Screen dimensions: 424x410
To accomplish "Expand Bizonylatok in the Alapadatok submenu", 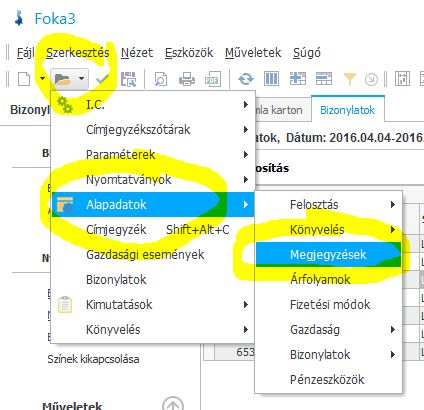I will coord(328,355).
